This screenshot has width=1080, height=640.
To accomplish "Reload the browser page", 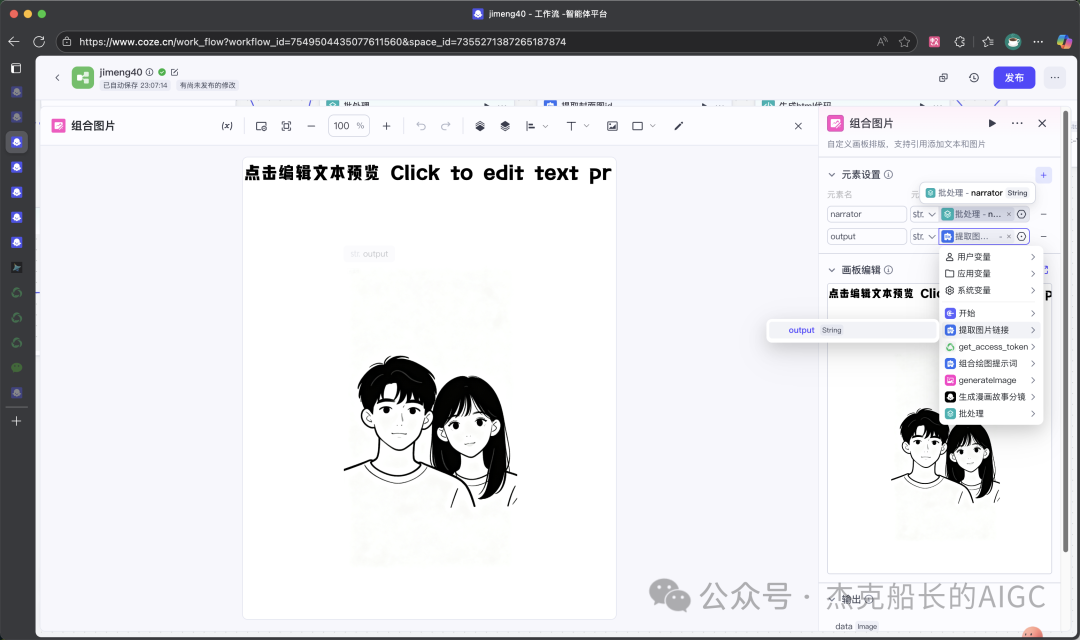I will [39, 41].
